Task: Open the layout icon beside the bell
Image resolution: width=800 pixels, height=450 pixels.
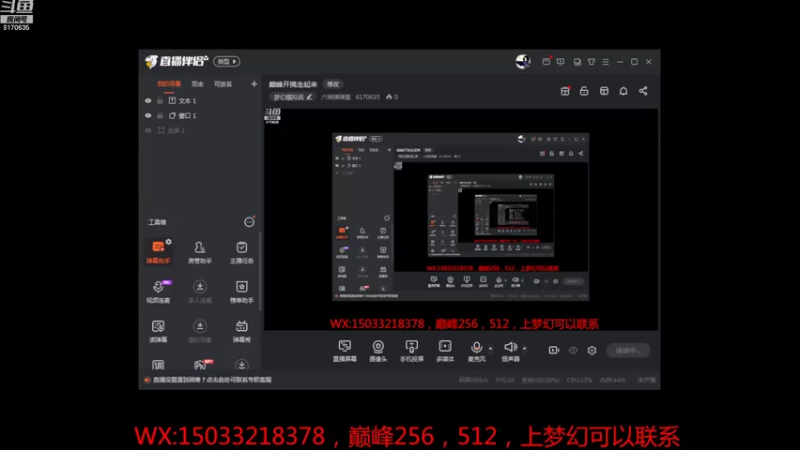Action: (x=604, y=91)
